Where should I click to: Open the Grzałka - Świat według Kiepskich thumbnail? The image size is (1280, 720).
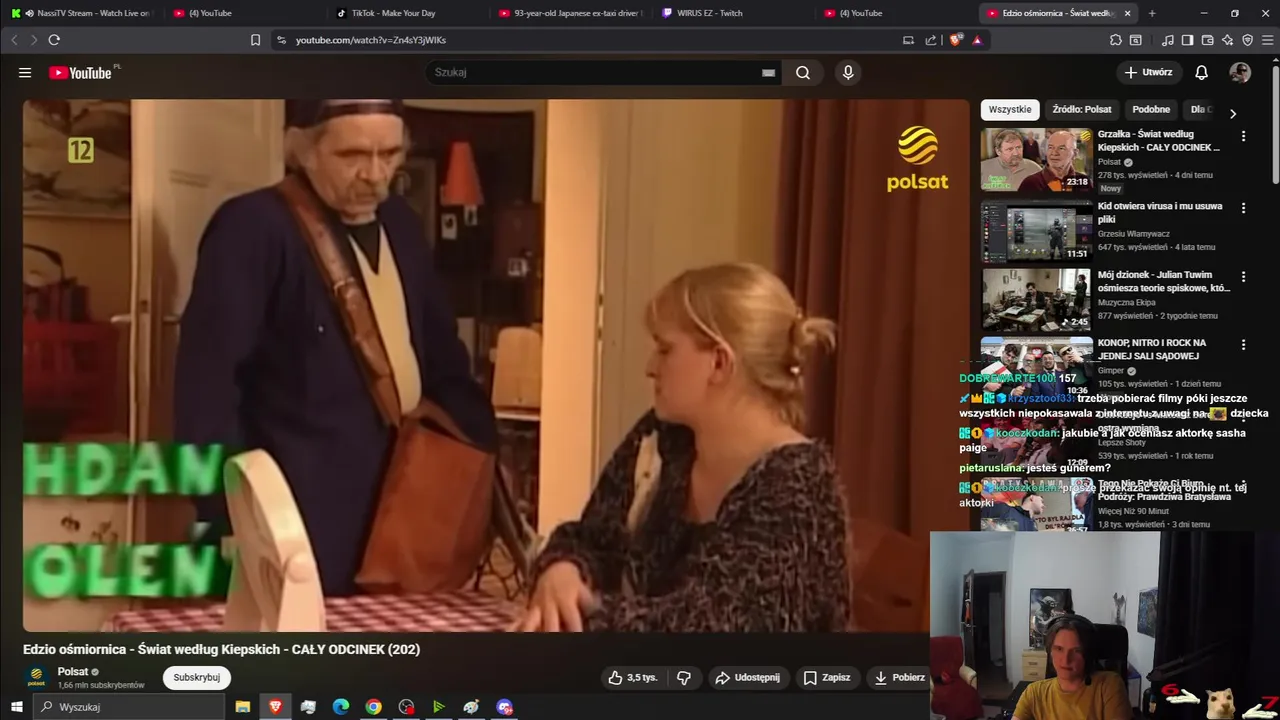coord(1037,159)
